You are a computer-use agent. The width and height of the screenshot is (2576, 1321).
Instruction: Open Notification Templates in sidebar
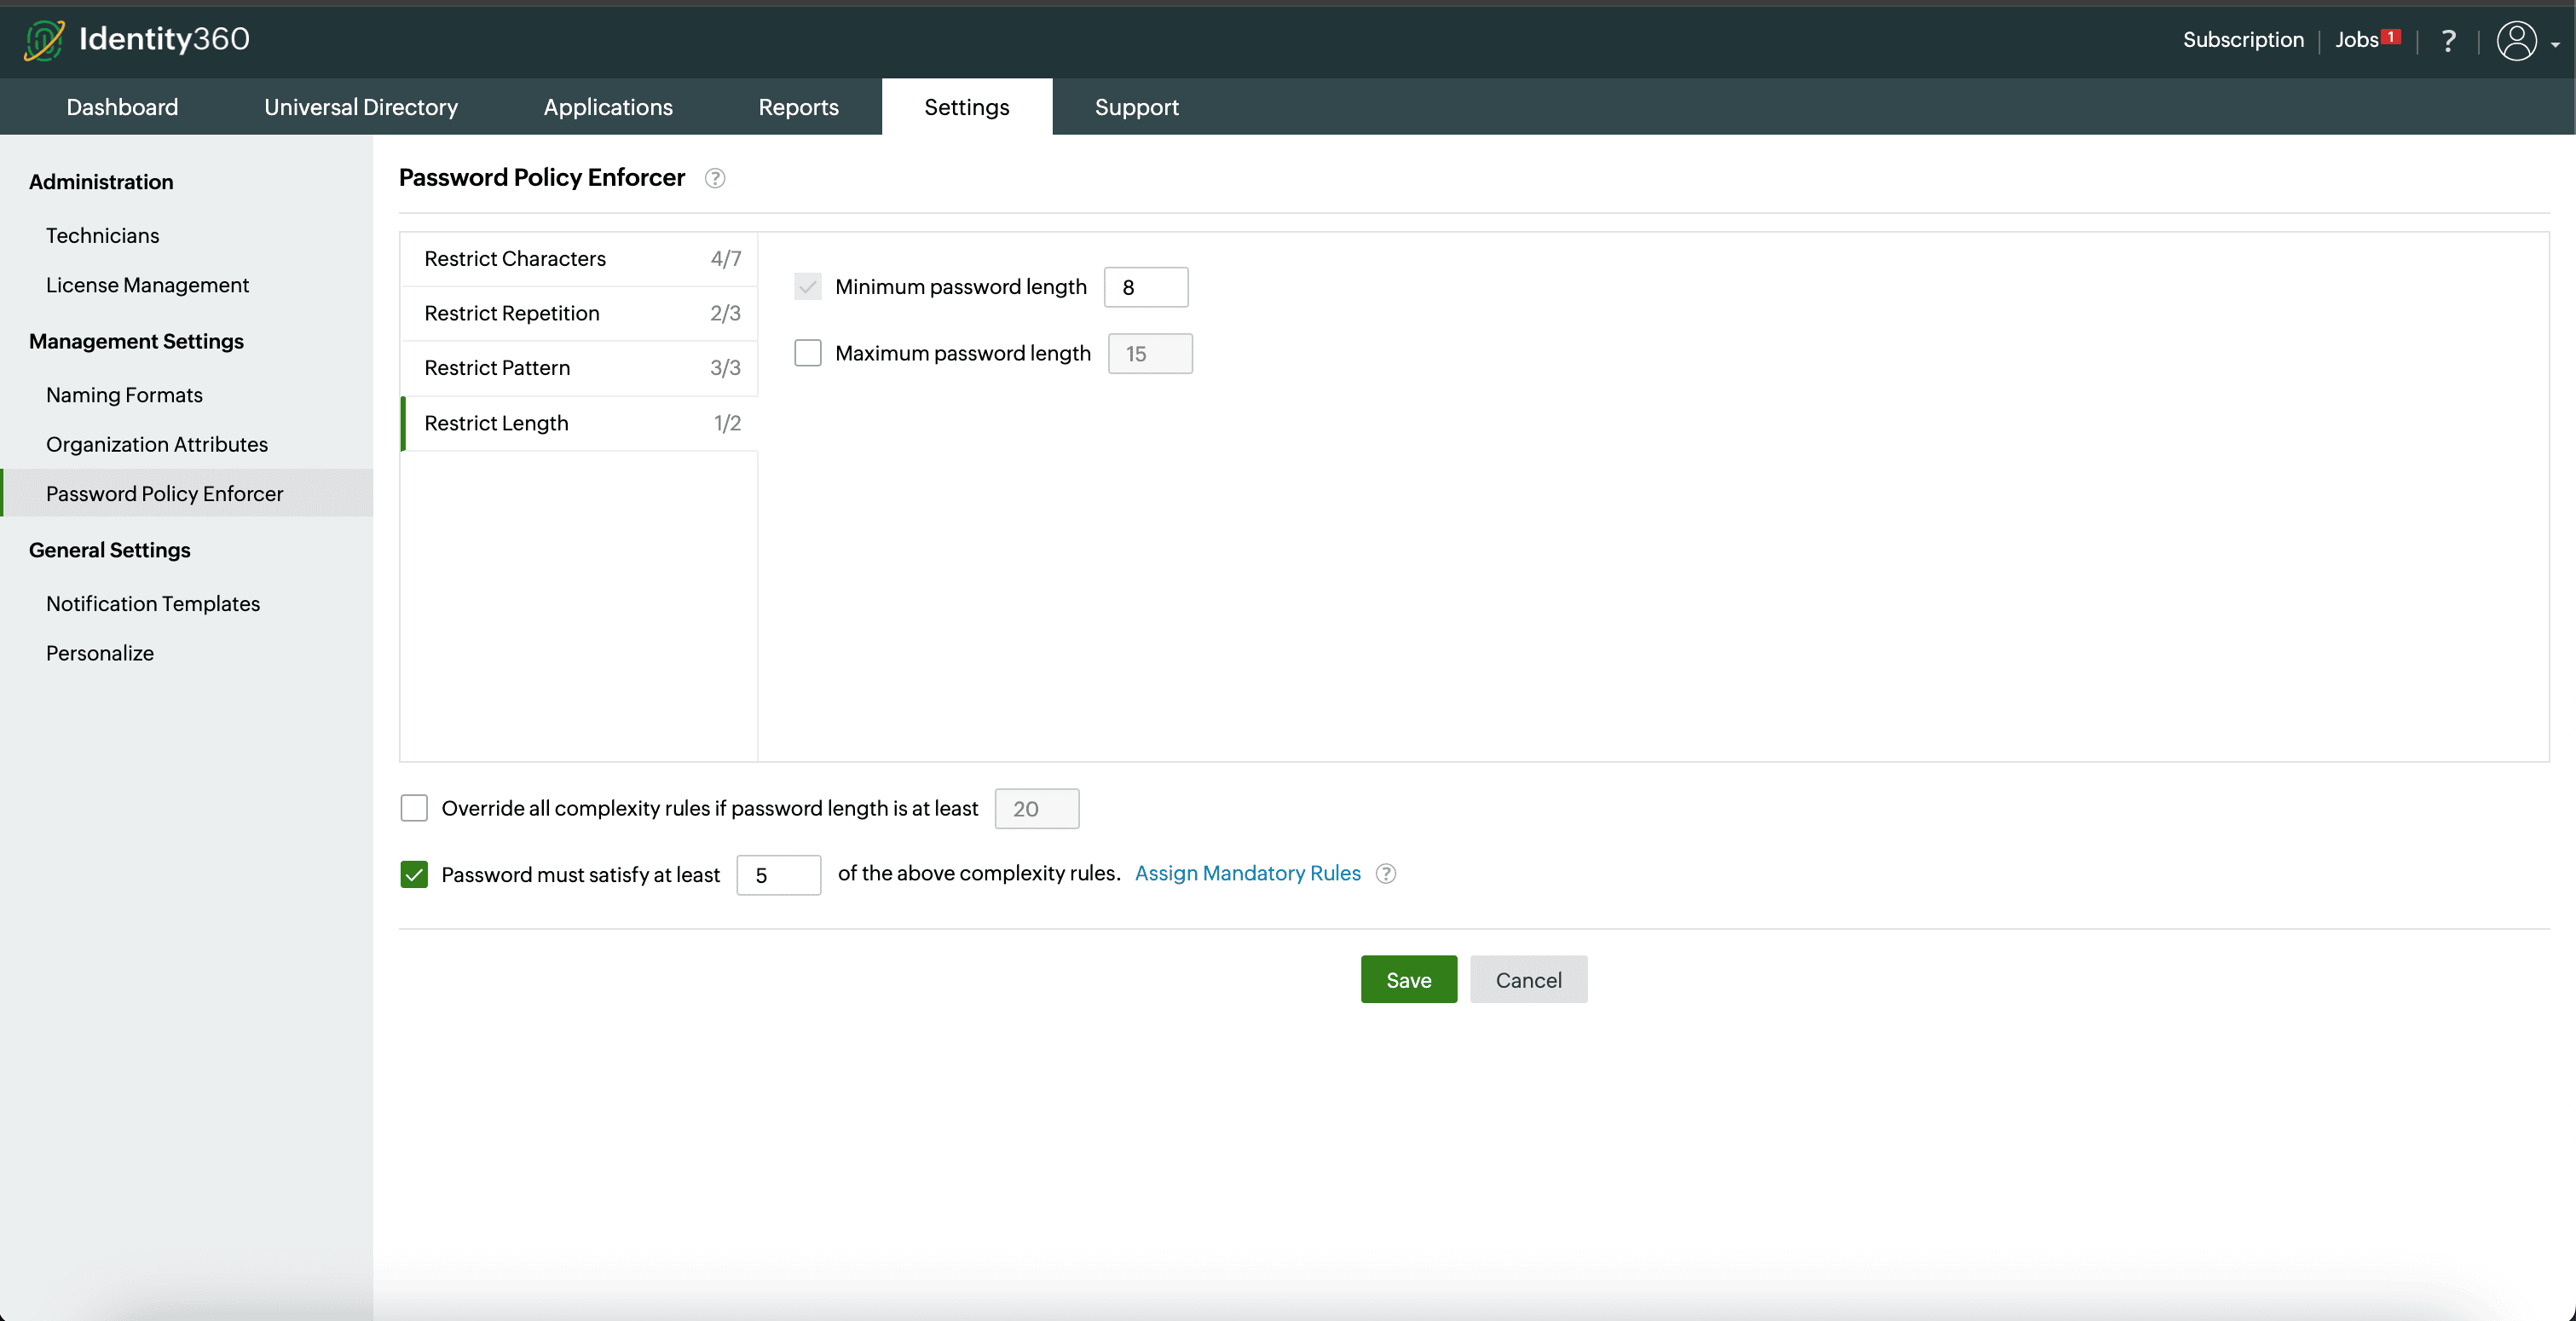click(153, 603)
